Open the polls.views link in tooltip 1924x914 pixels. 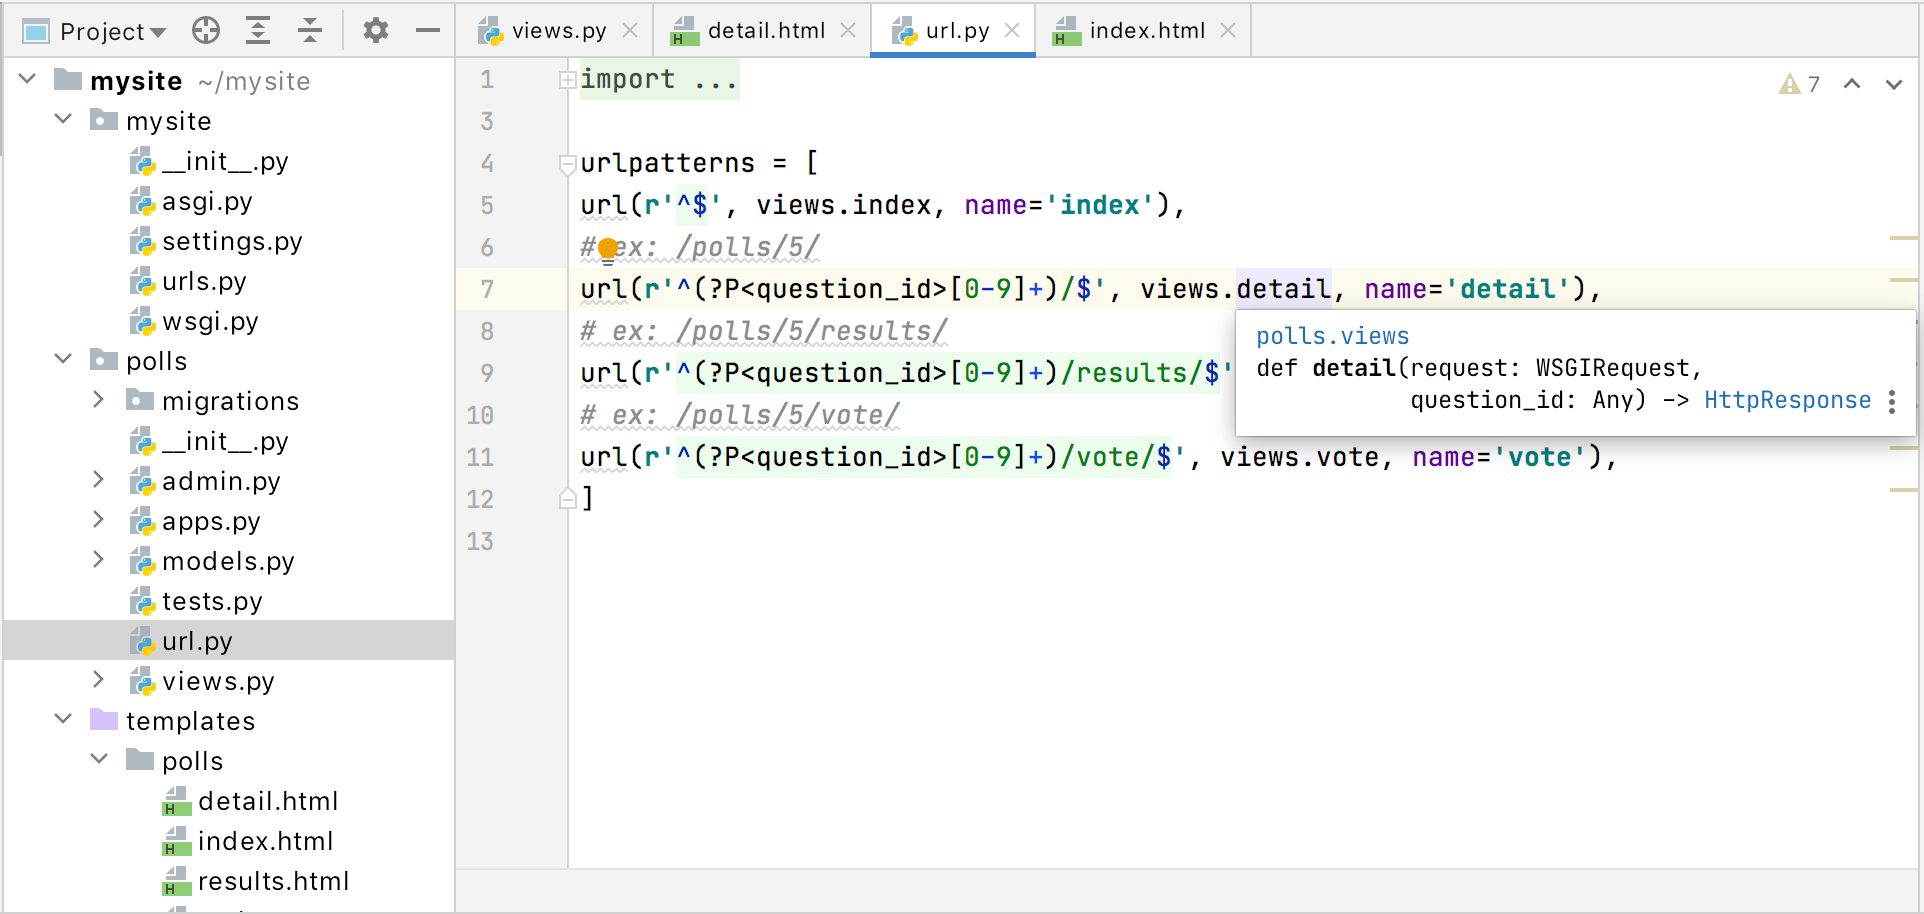[x=1332, y=336]
